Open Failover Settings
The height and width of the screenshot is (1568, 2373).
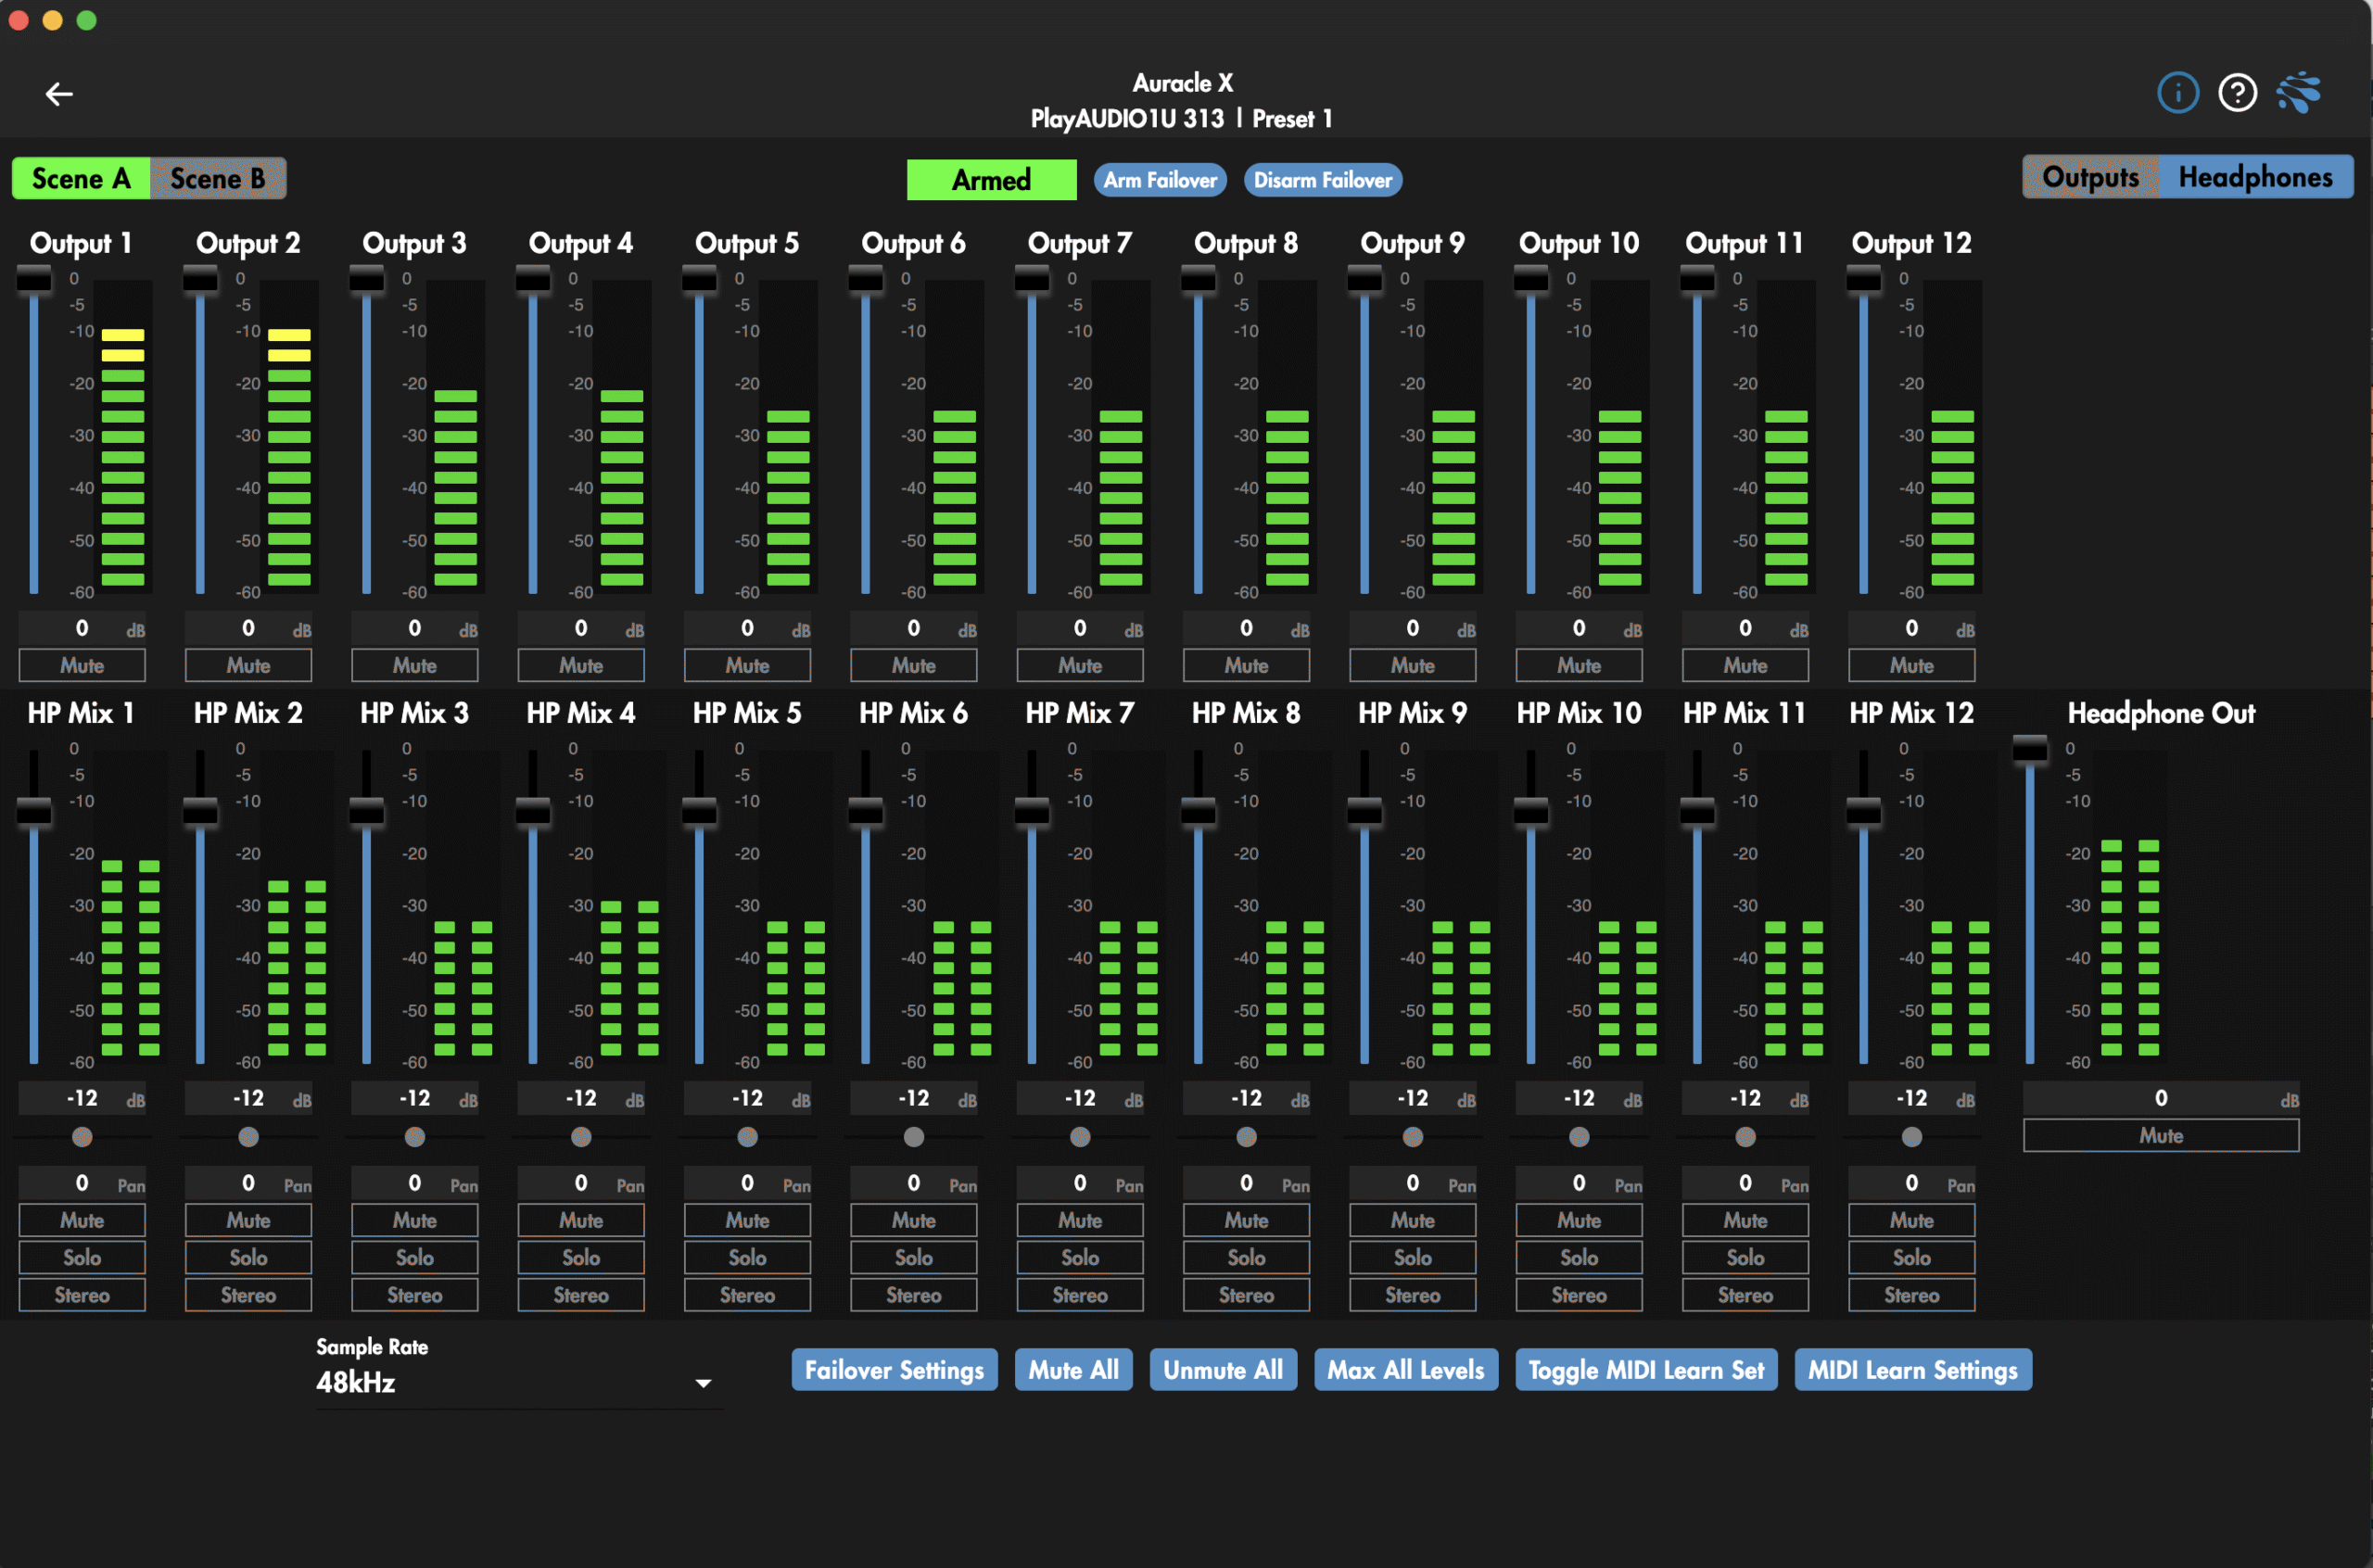894,1370
